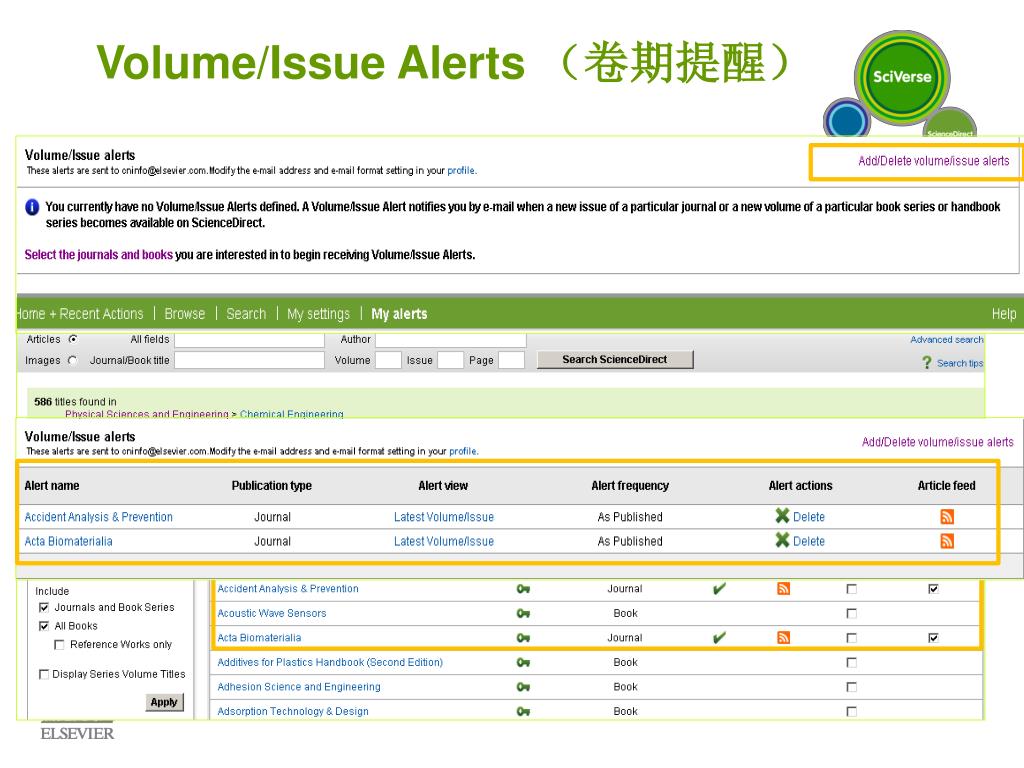Open My settings menu item
This screenshot has width=1024, height=768.
pos(319,314)
